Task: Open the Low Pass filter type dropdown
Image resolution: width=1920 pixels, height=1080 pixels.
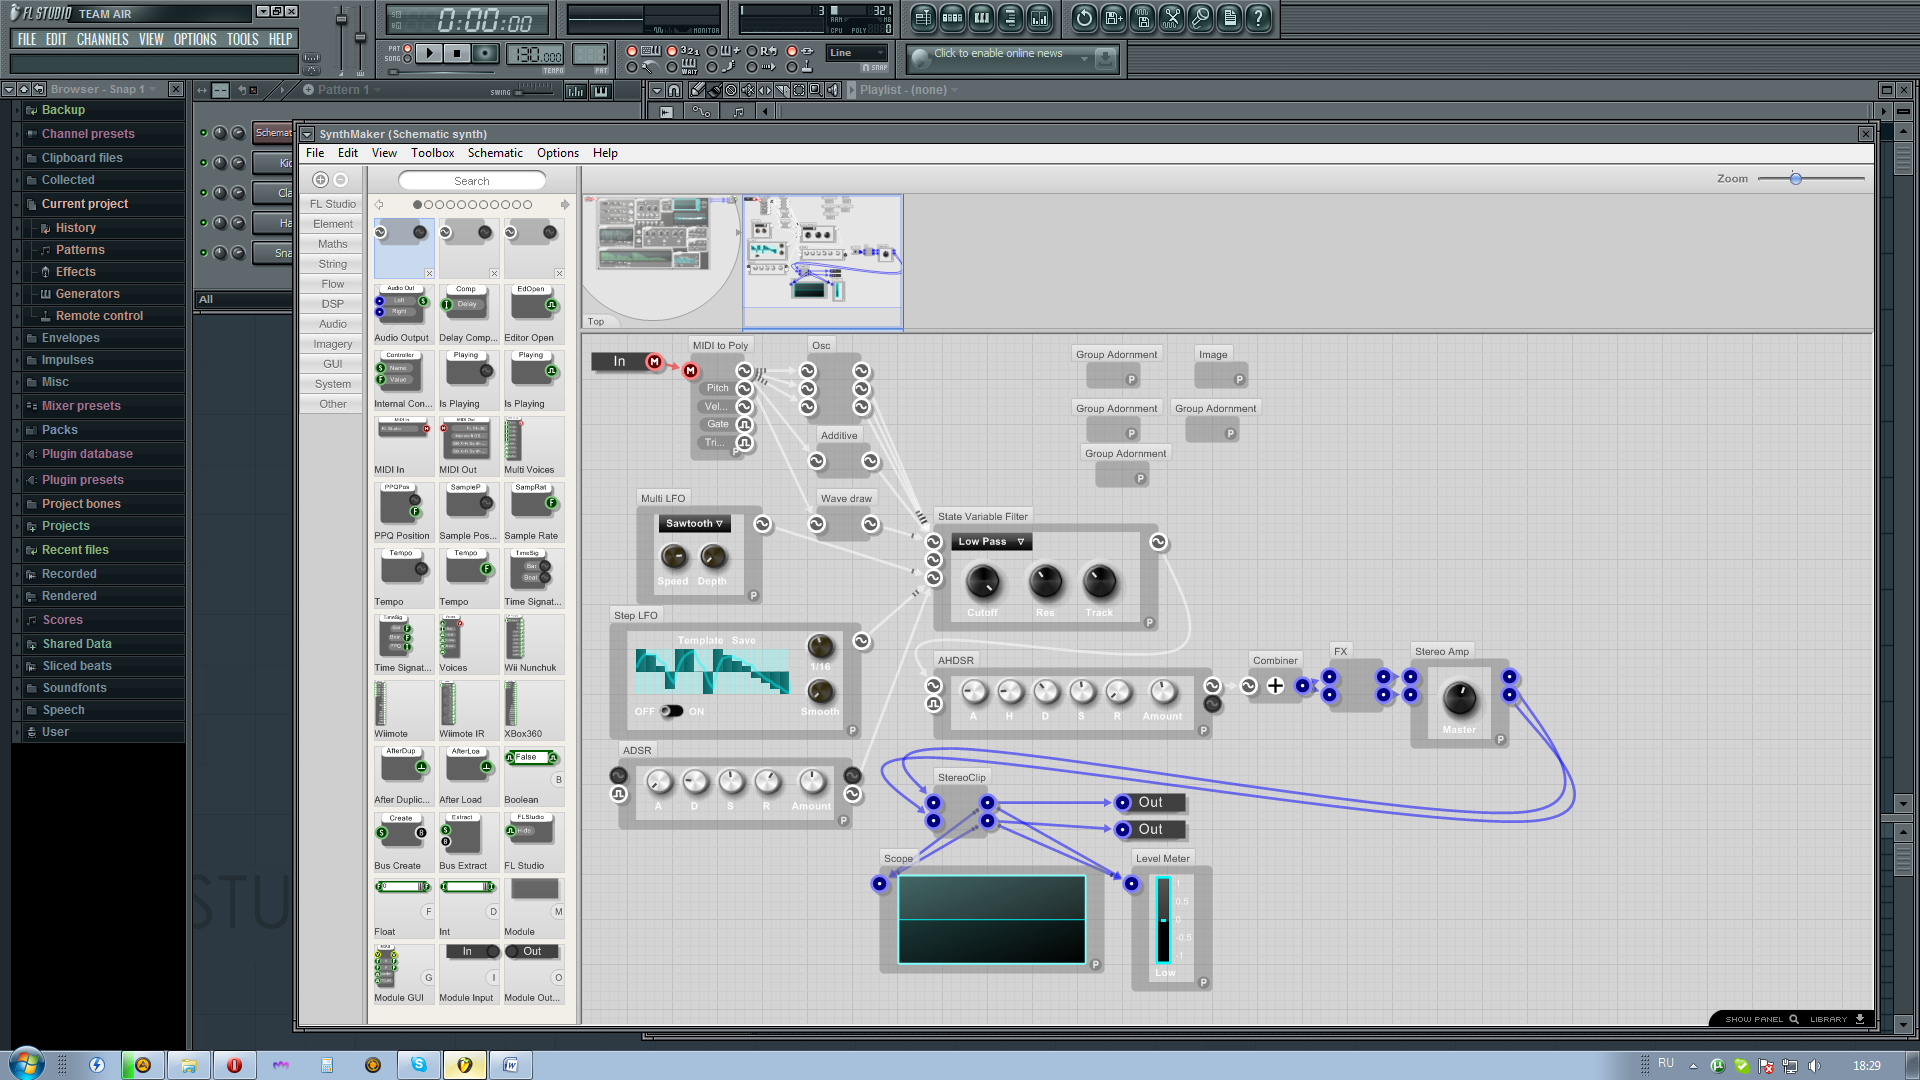Action: [991, 541]
